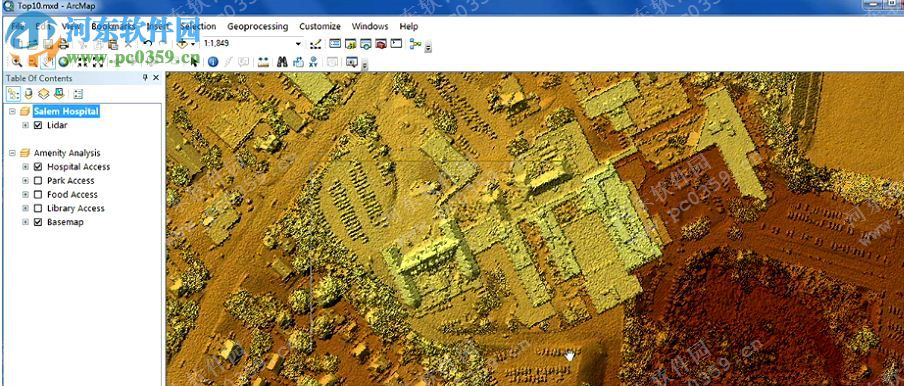The width and height of the screenshot is (904, 386).
Task: Open the Help menu
Action: [x=409, y=26]
